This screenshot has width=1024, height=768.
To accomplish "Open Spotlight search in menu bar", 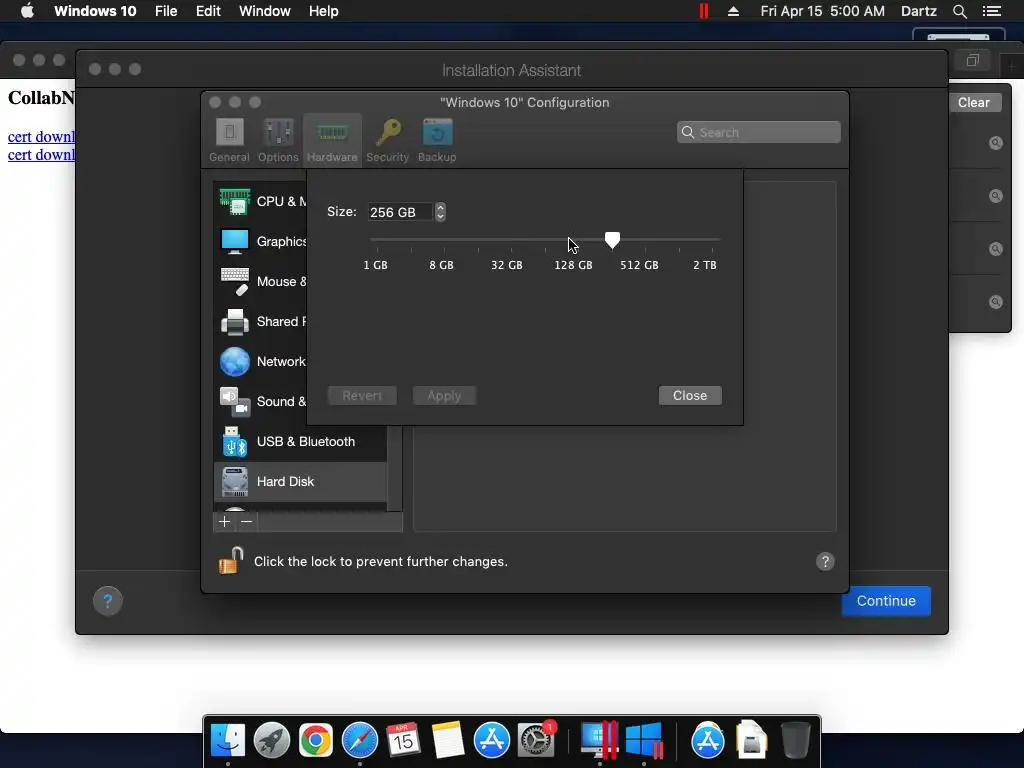I will [x=959, y=11].
